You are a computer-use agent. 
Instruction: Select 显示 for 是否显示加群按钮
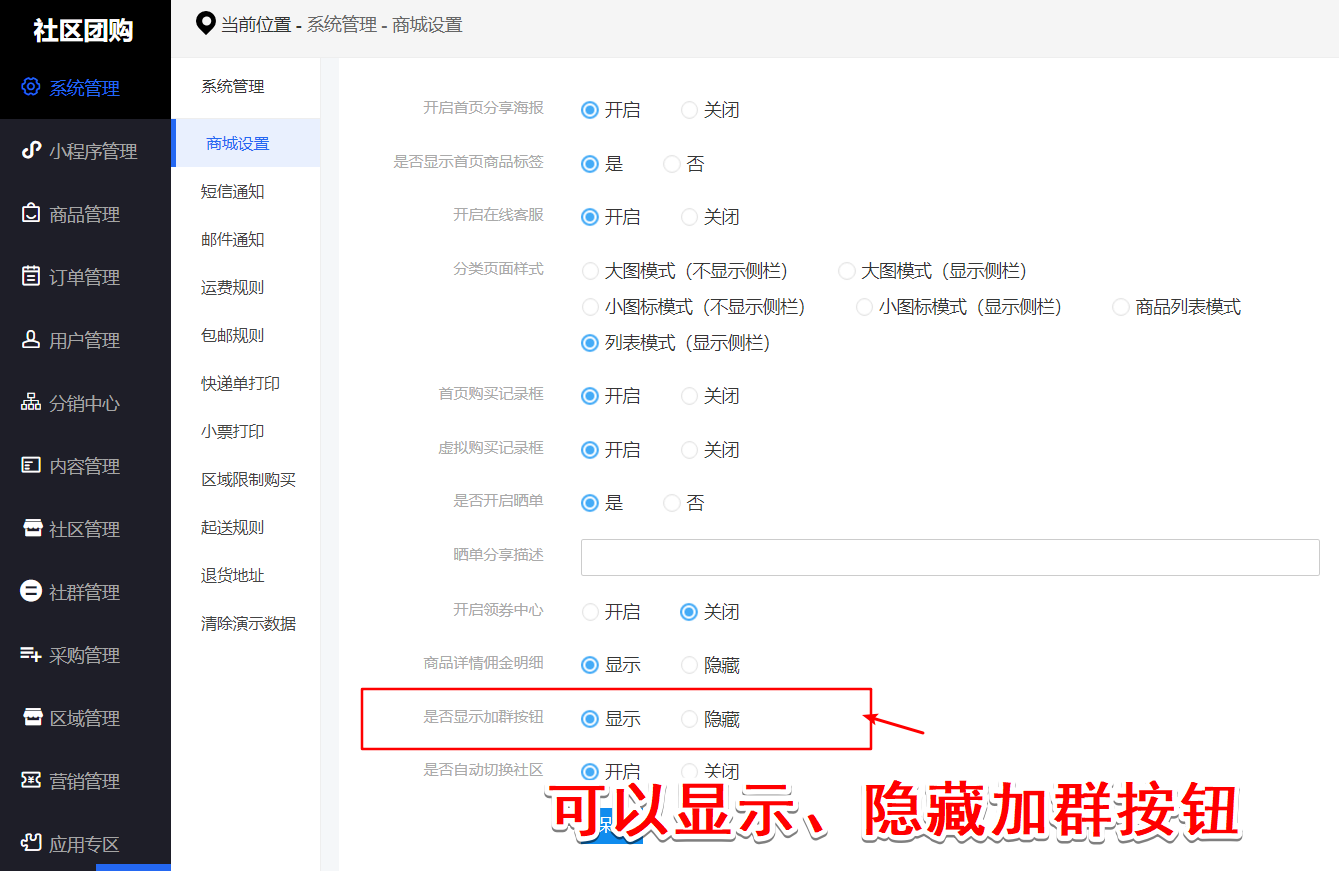[590, 719]
